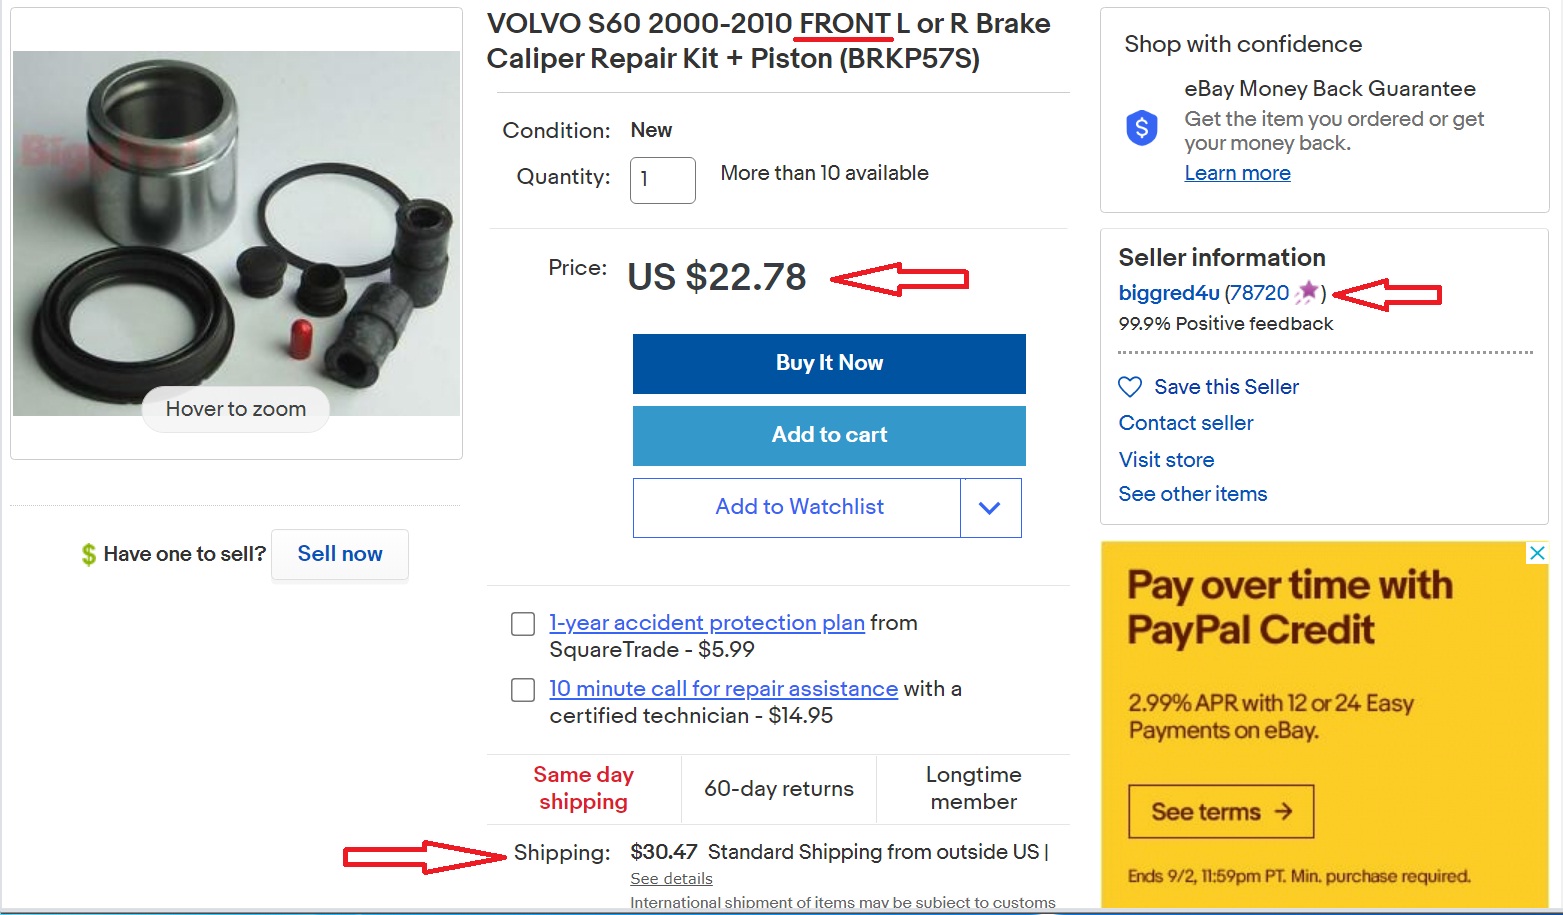This screenshot has height=915, width=1563.
Task: Open the Learn more guarantee link
Action: coord(1237,173)
